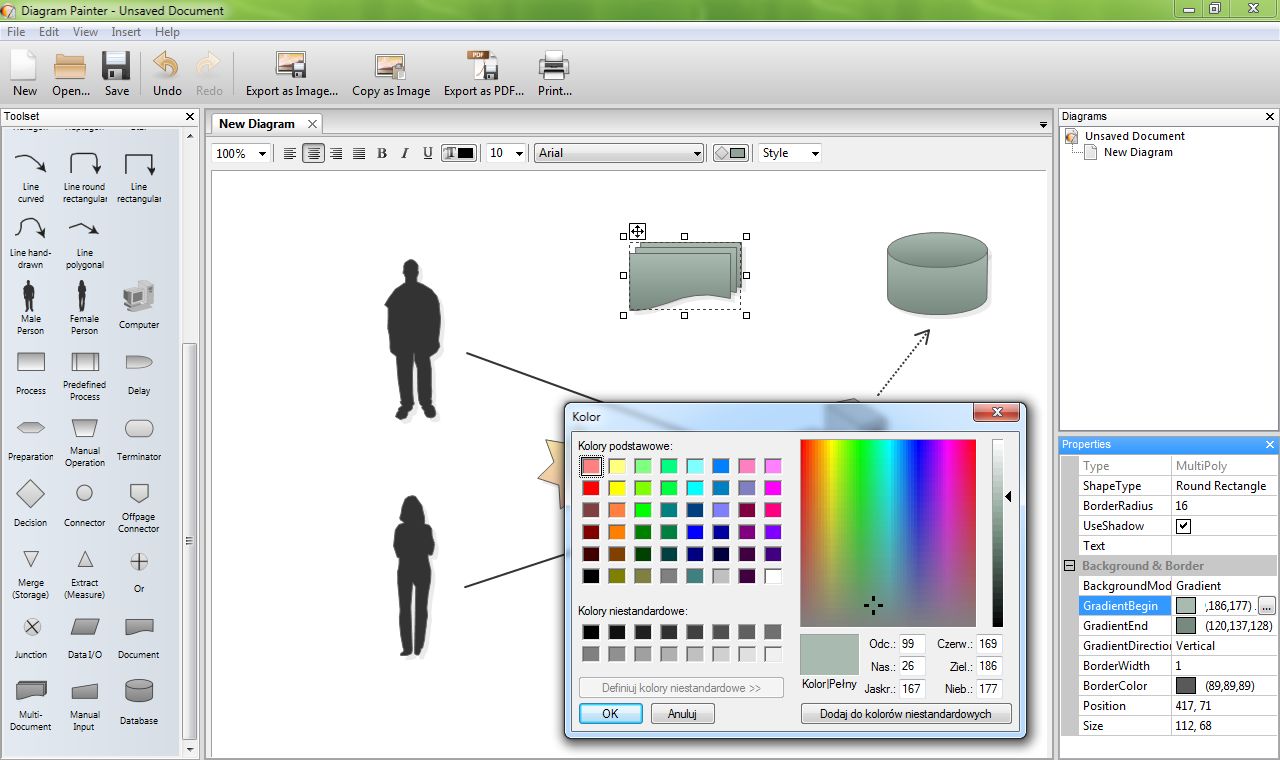Toggle bold text formatting
Image resolution: width=1280 pixels, height=760 pixels.
click(381, 153)
